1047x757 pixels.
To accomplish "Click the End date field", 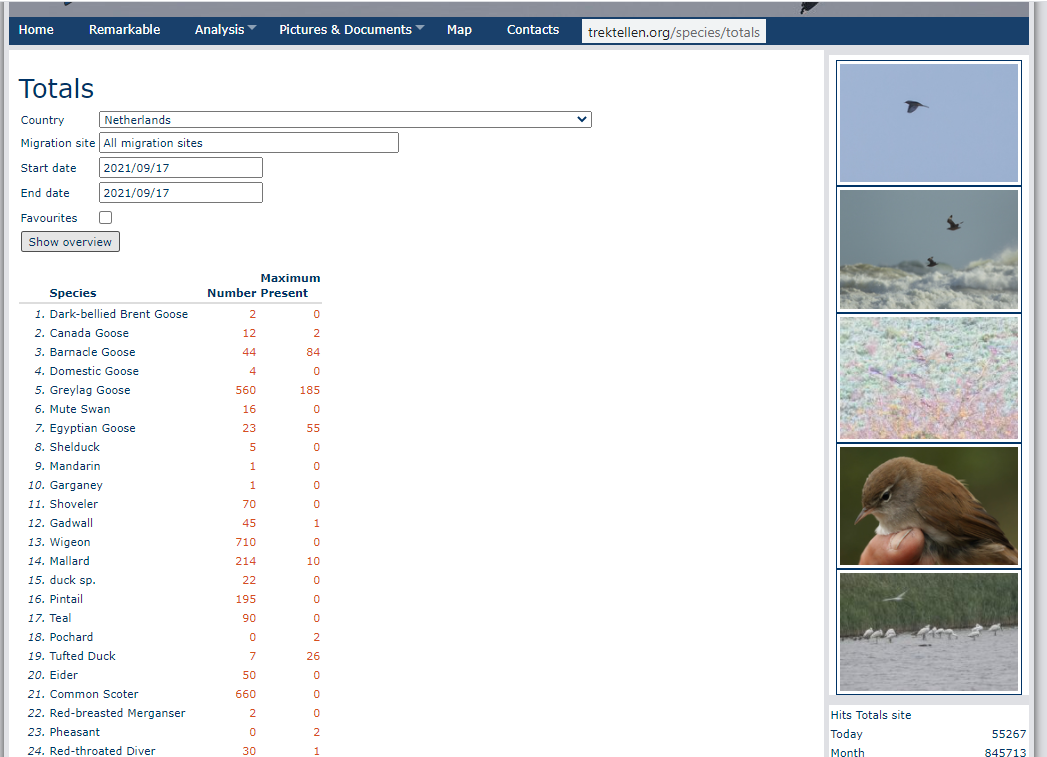I will (x=180, y=193).
